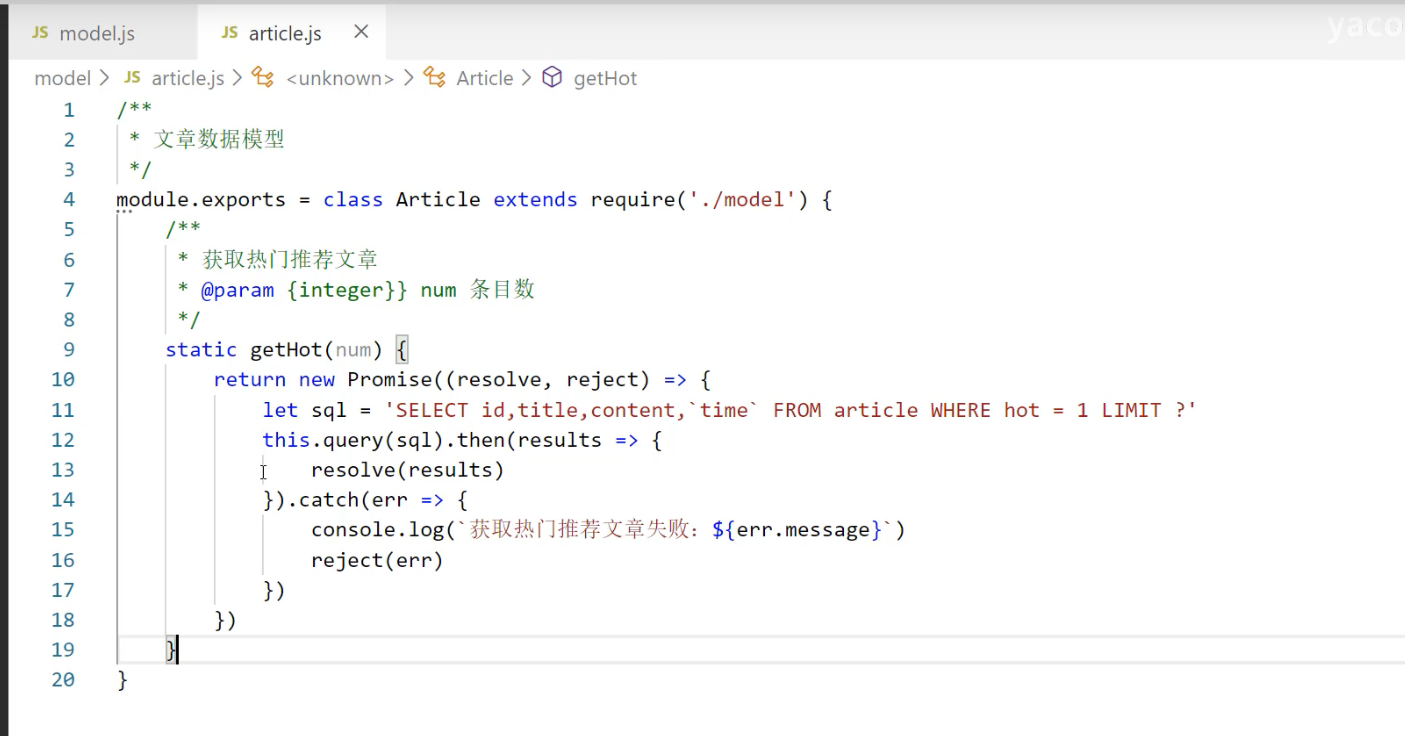Click ${err.message} in the template string

(797, 530)
